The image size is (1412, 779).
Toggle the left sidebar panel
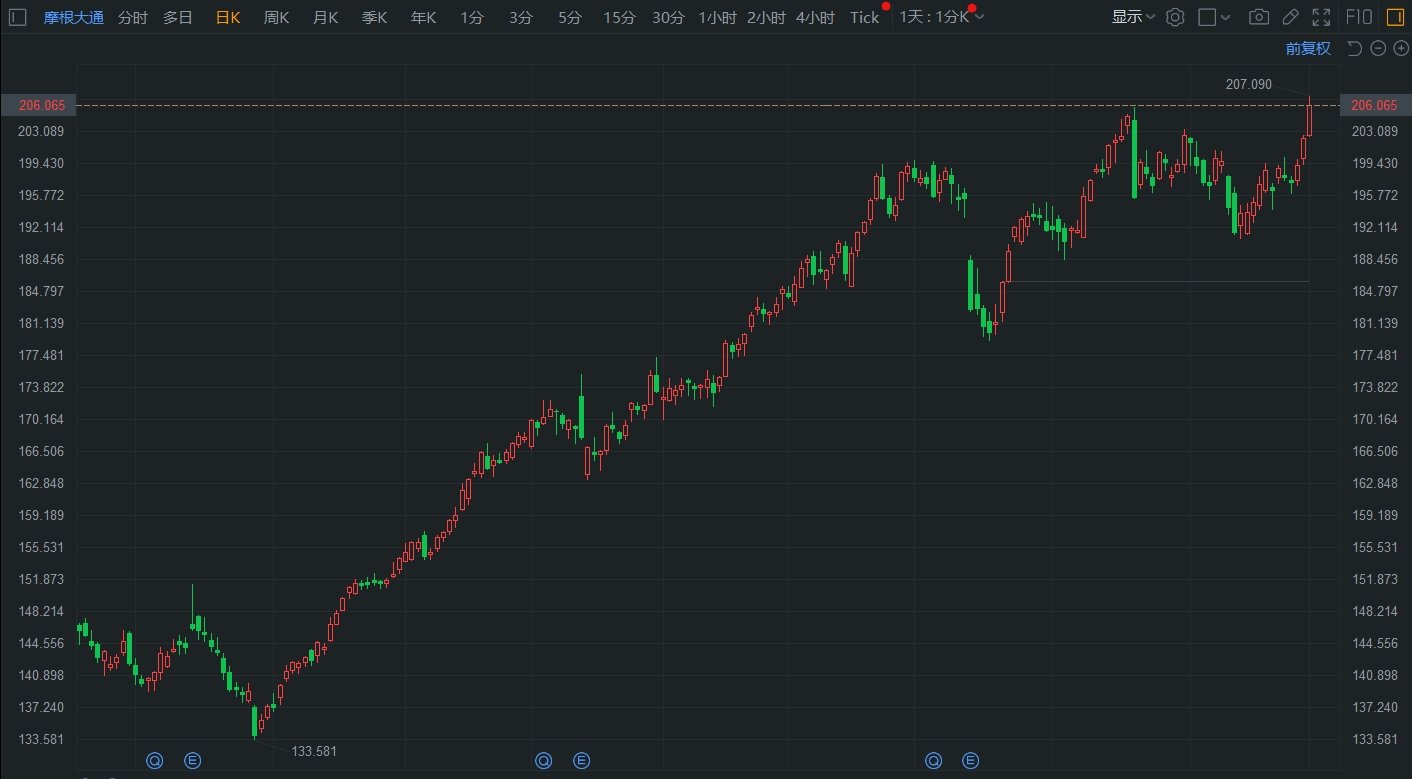coord(17,17)
